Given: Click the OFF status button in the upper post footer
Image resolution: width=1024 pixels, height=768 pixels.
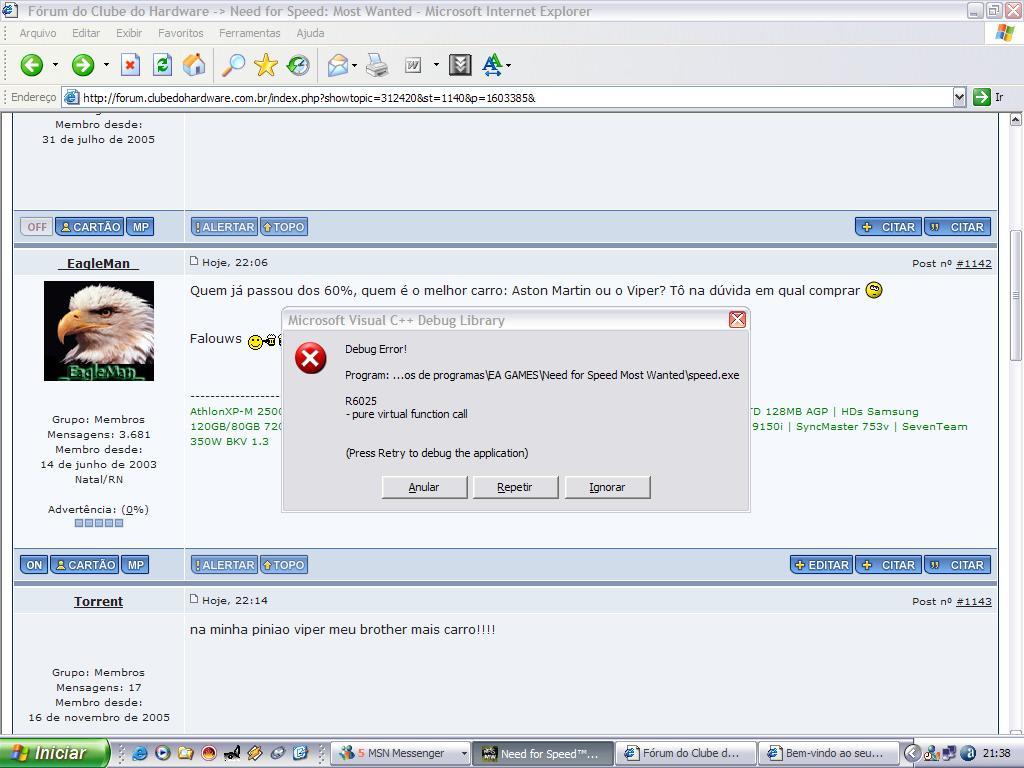Looking at the screenshot, I should tap(37, 227).
